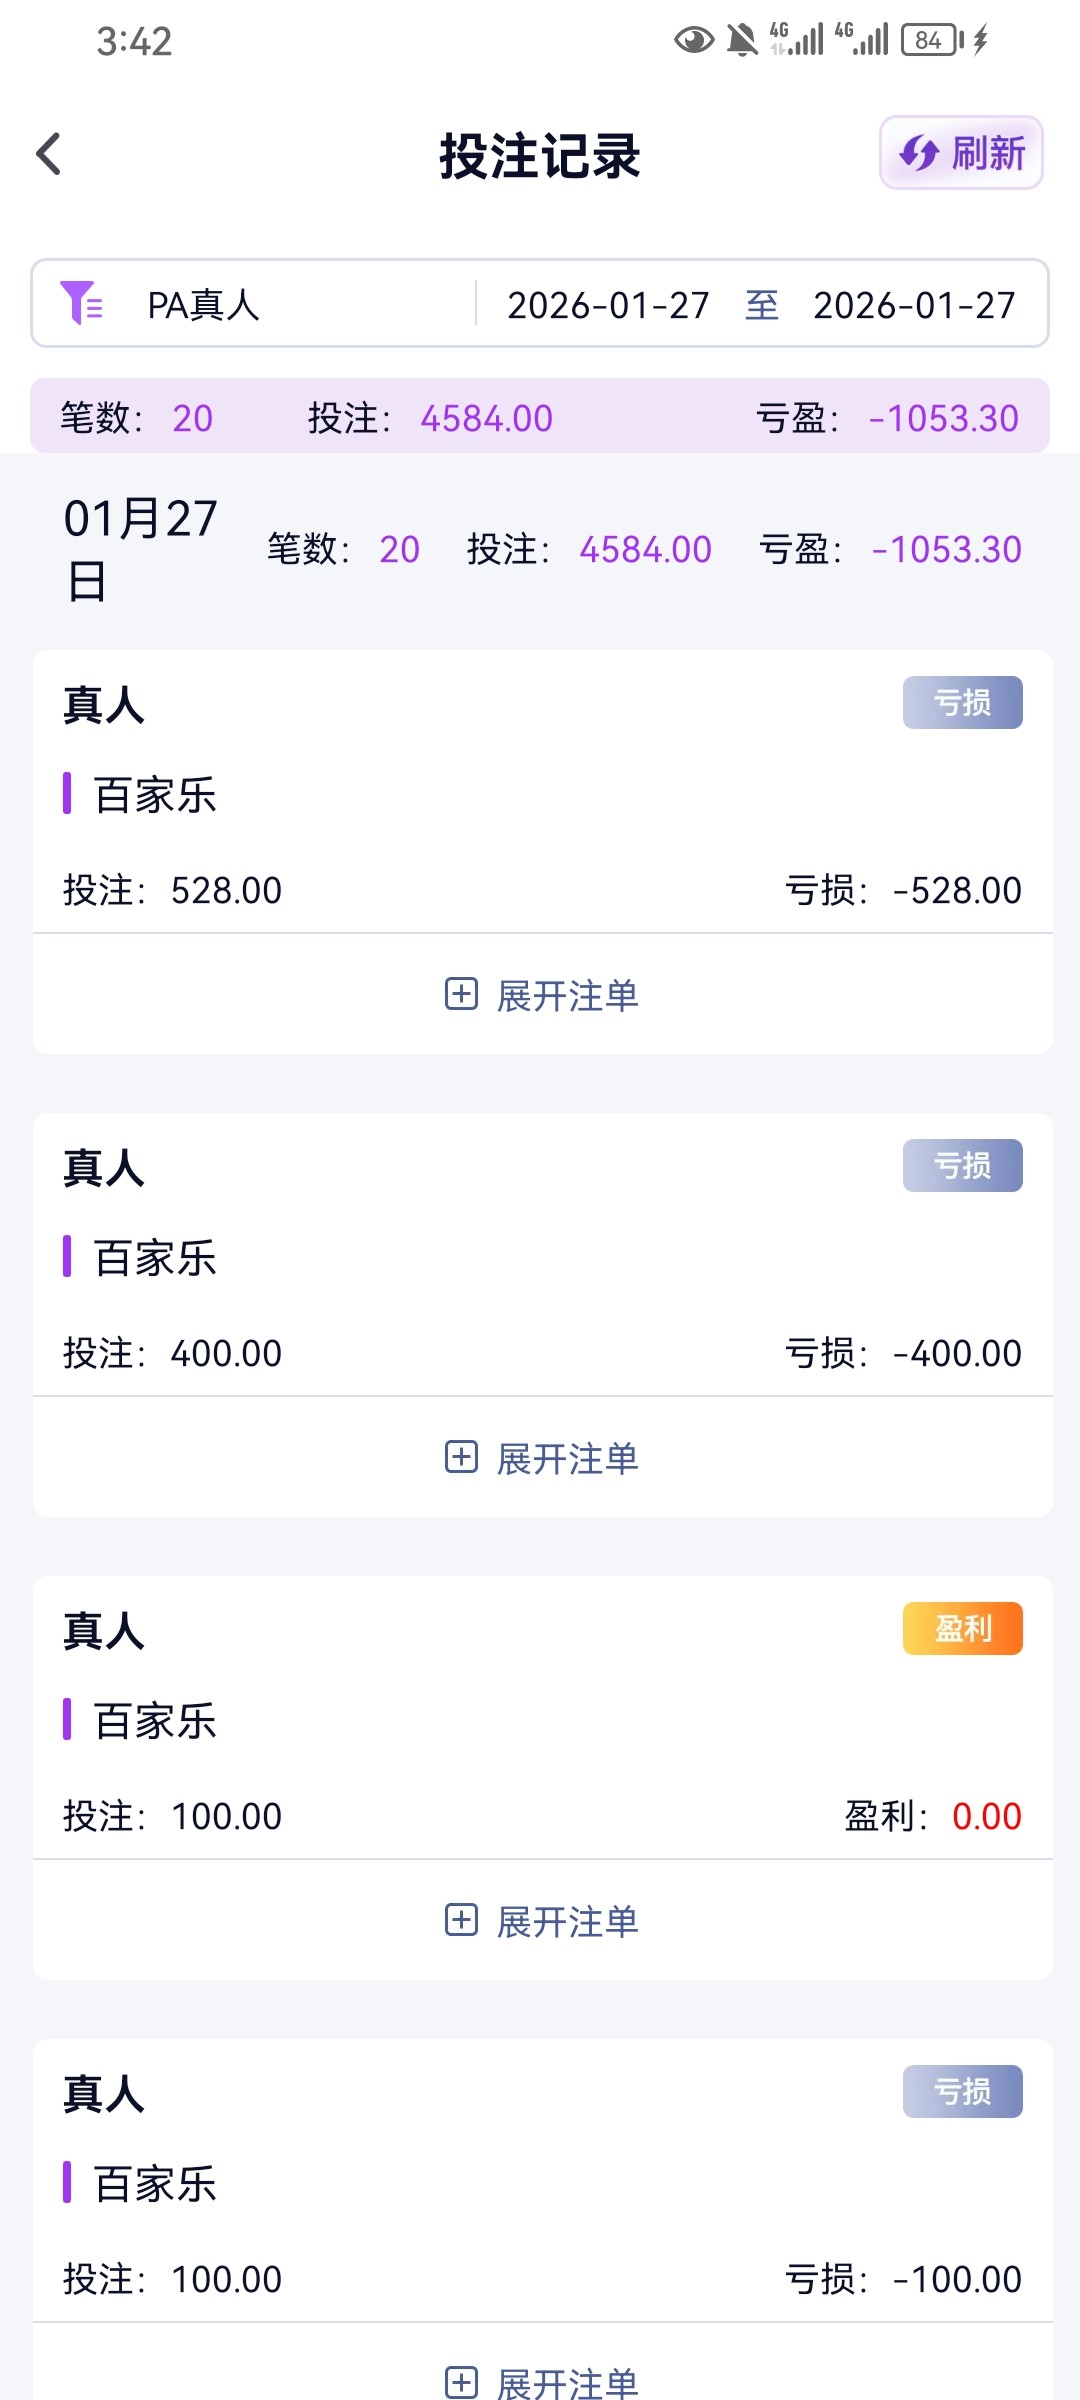Tap 亏损 badge on 528.00 card

[962, 702]
